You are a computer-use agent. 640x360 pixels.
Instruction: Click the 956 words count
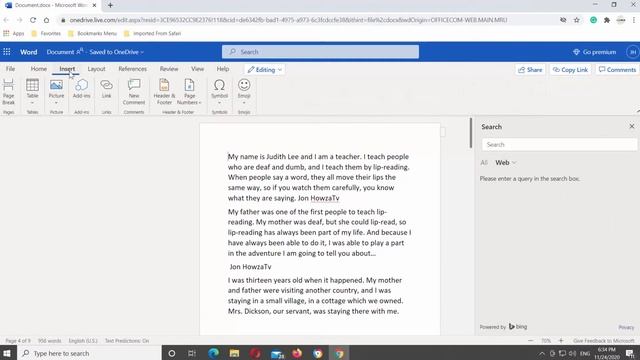click(49, 340)
